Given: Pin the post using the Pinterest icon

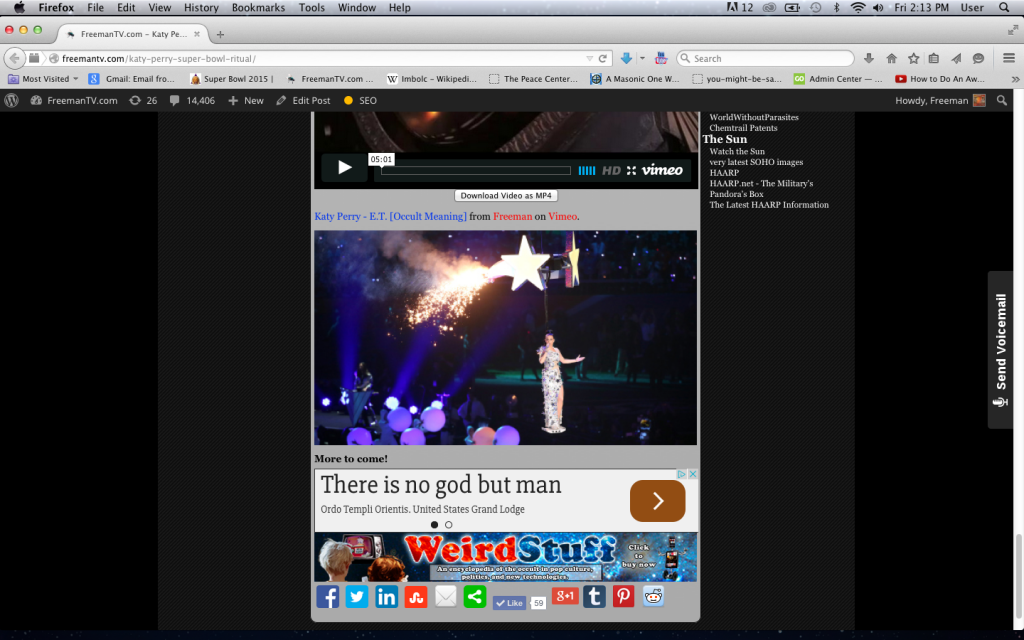Looking at the screenshot, I should tap(624, 597).
